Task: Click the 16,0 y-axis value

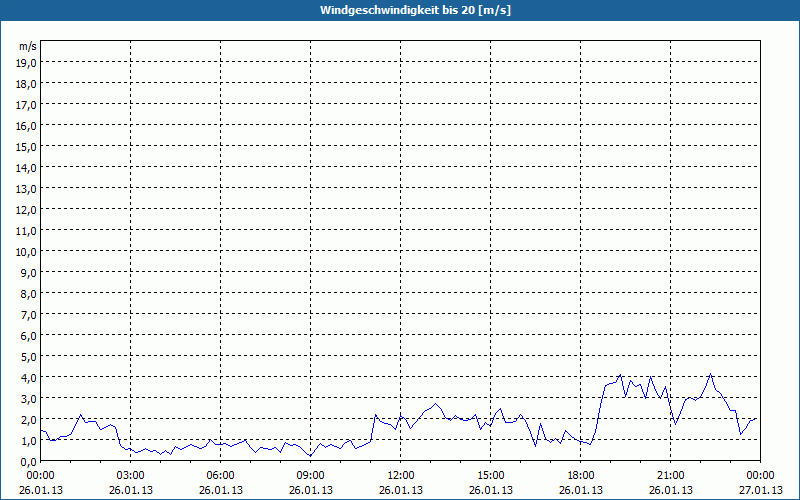Action: pos(26,126)
